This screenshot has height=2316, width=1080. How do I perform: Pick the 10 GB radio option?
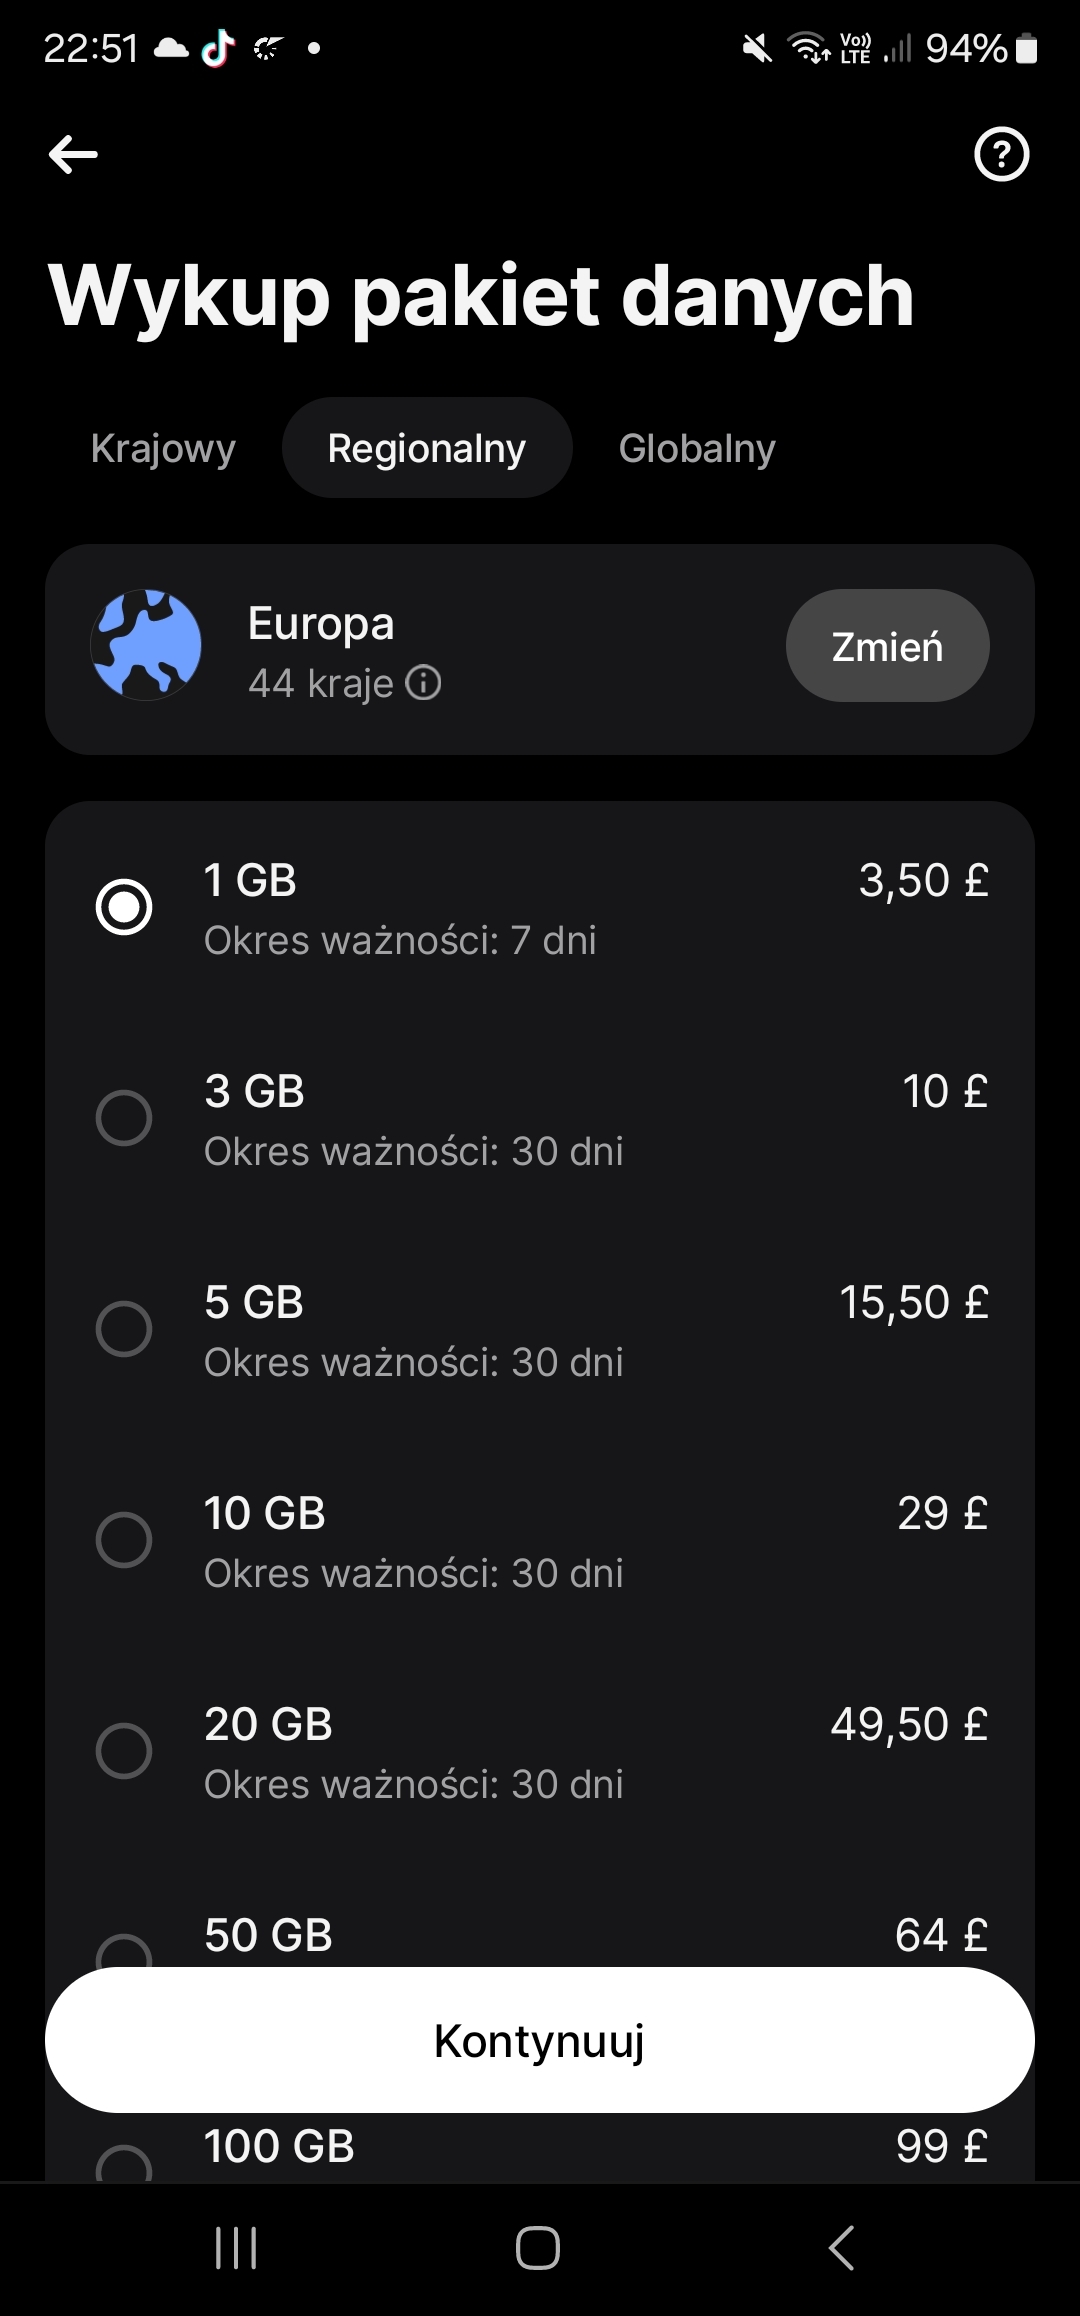[x=124, y=1540]
